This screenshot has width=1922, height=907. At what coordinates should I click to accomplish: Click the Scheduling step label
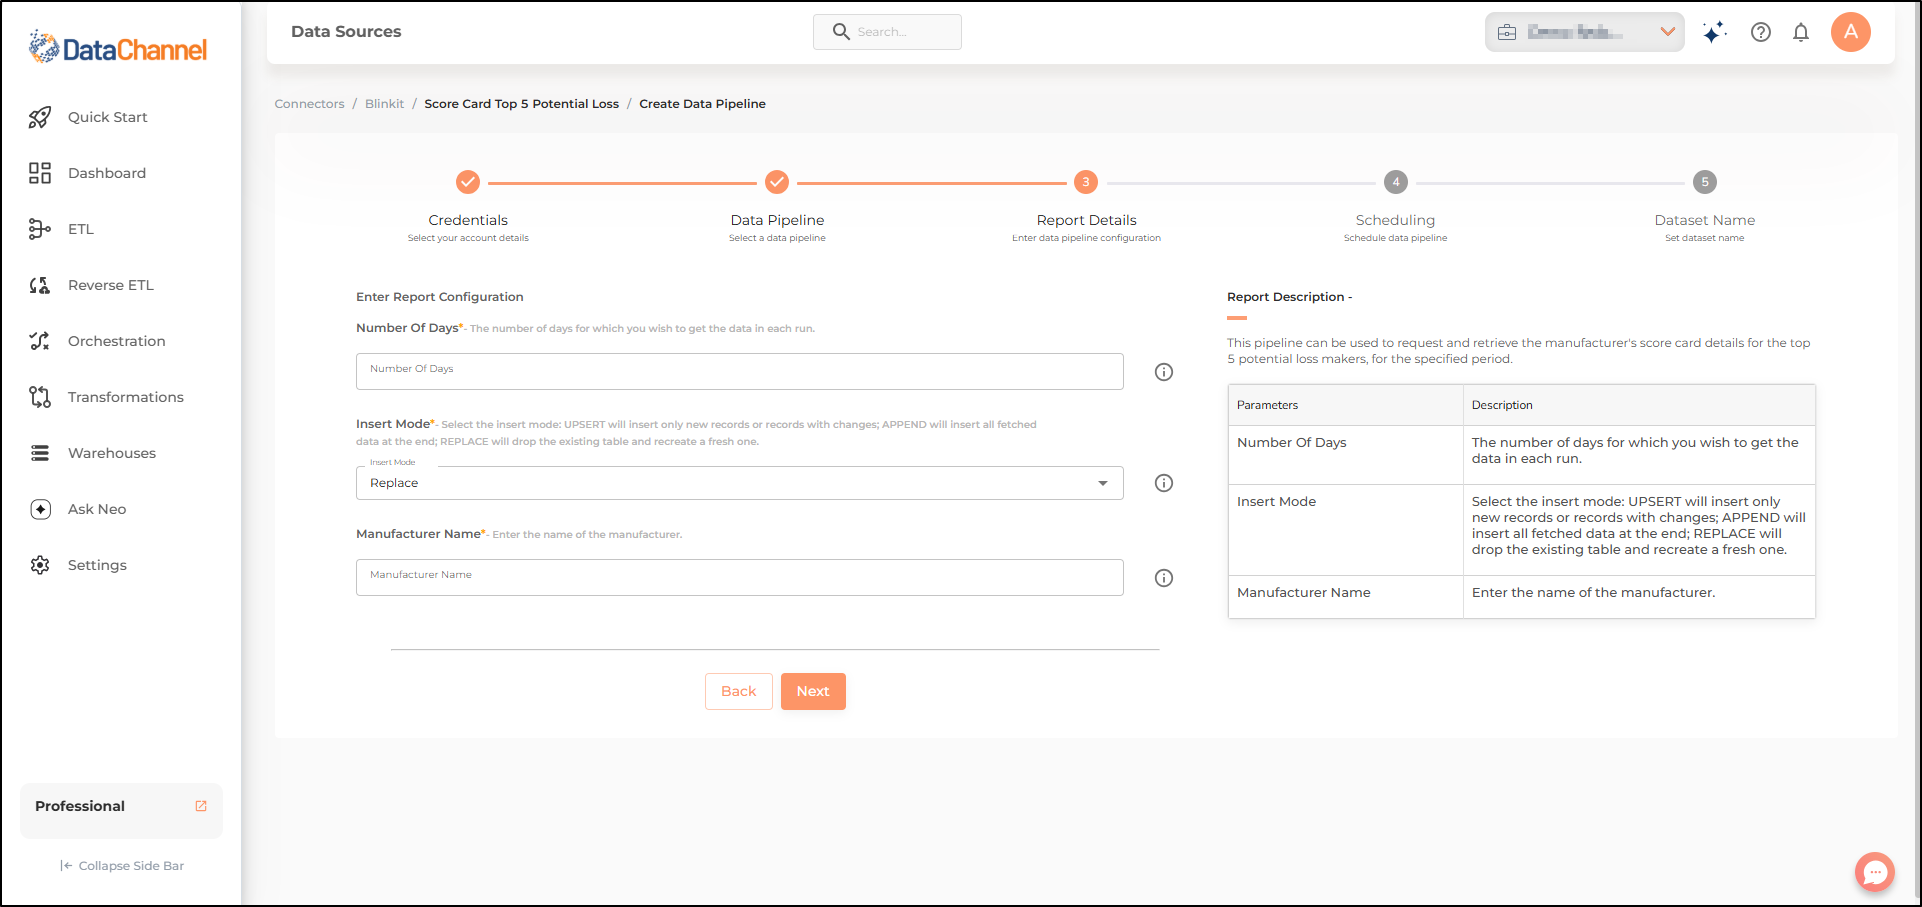pyautogui.click(x=1395, y=220)
